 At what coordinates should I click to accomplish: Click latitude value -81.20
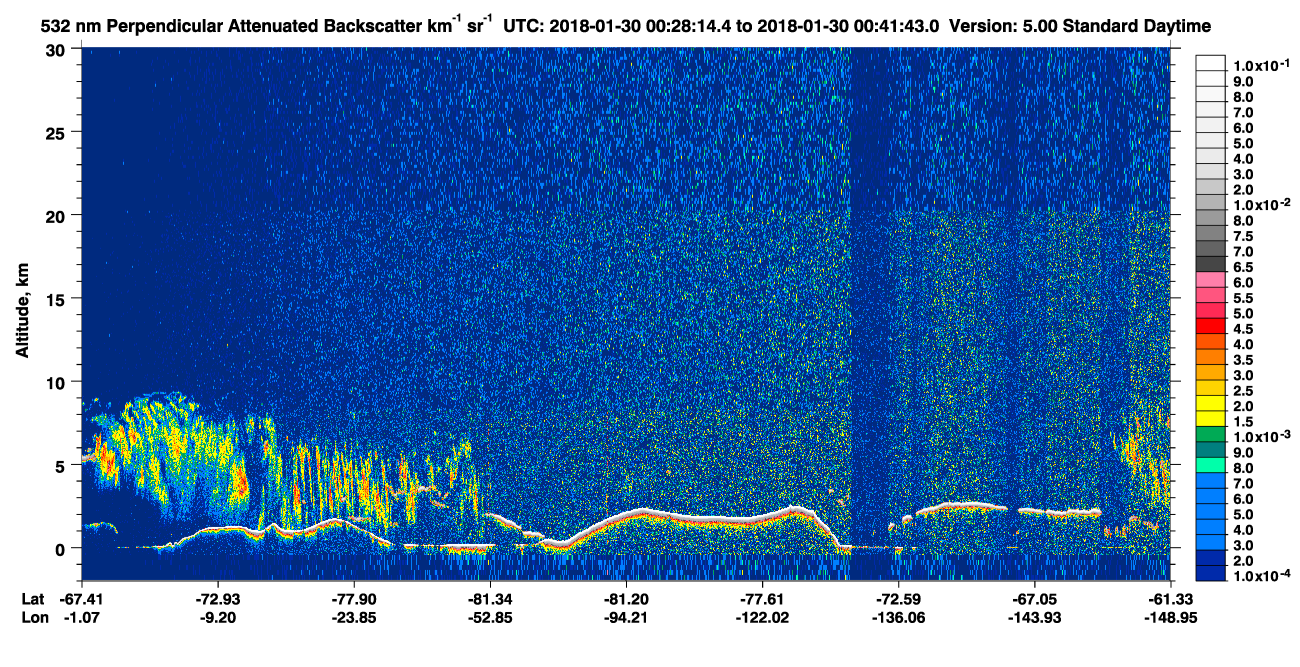coord(626,598)
